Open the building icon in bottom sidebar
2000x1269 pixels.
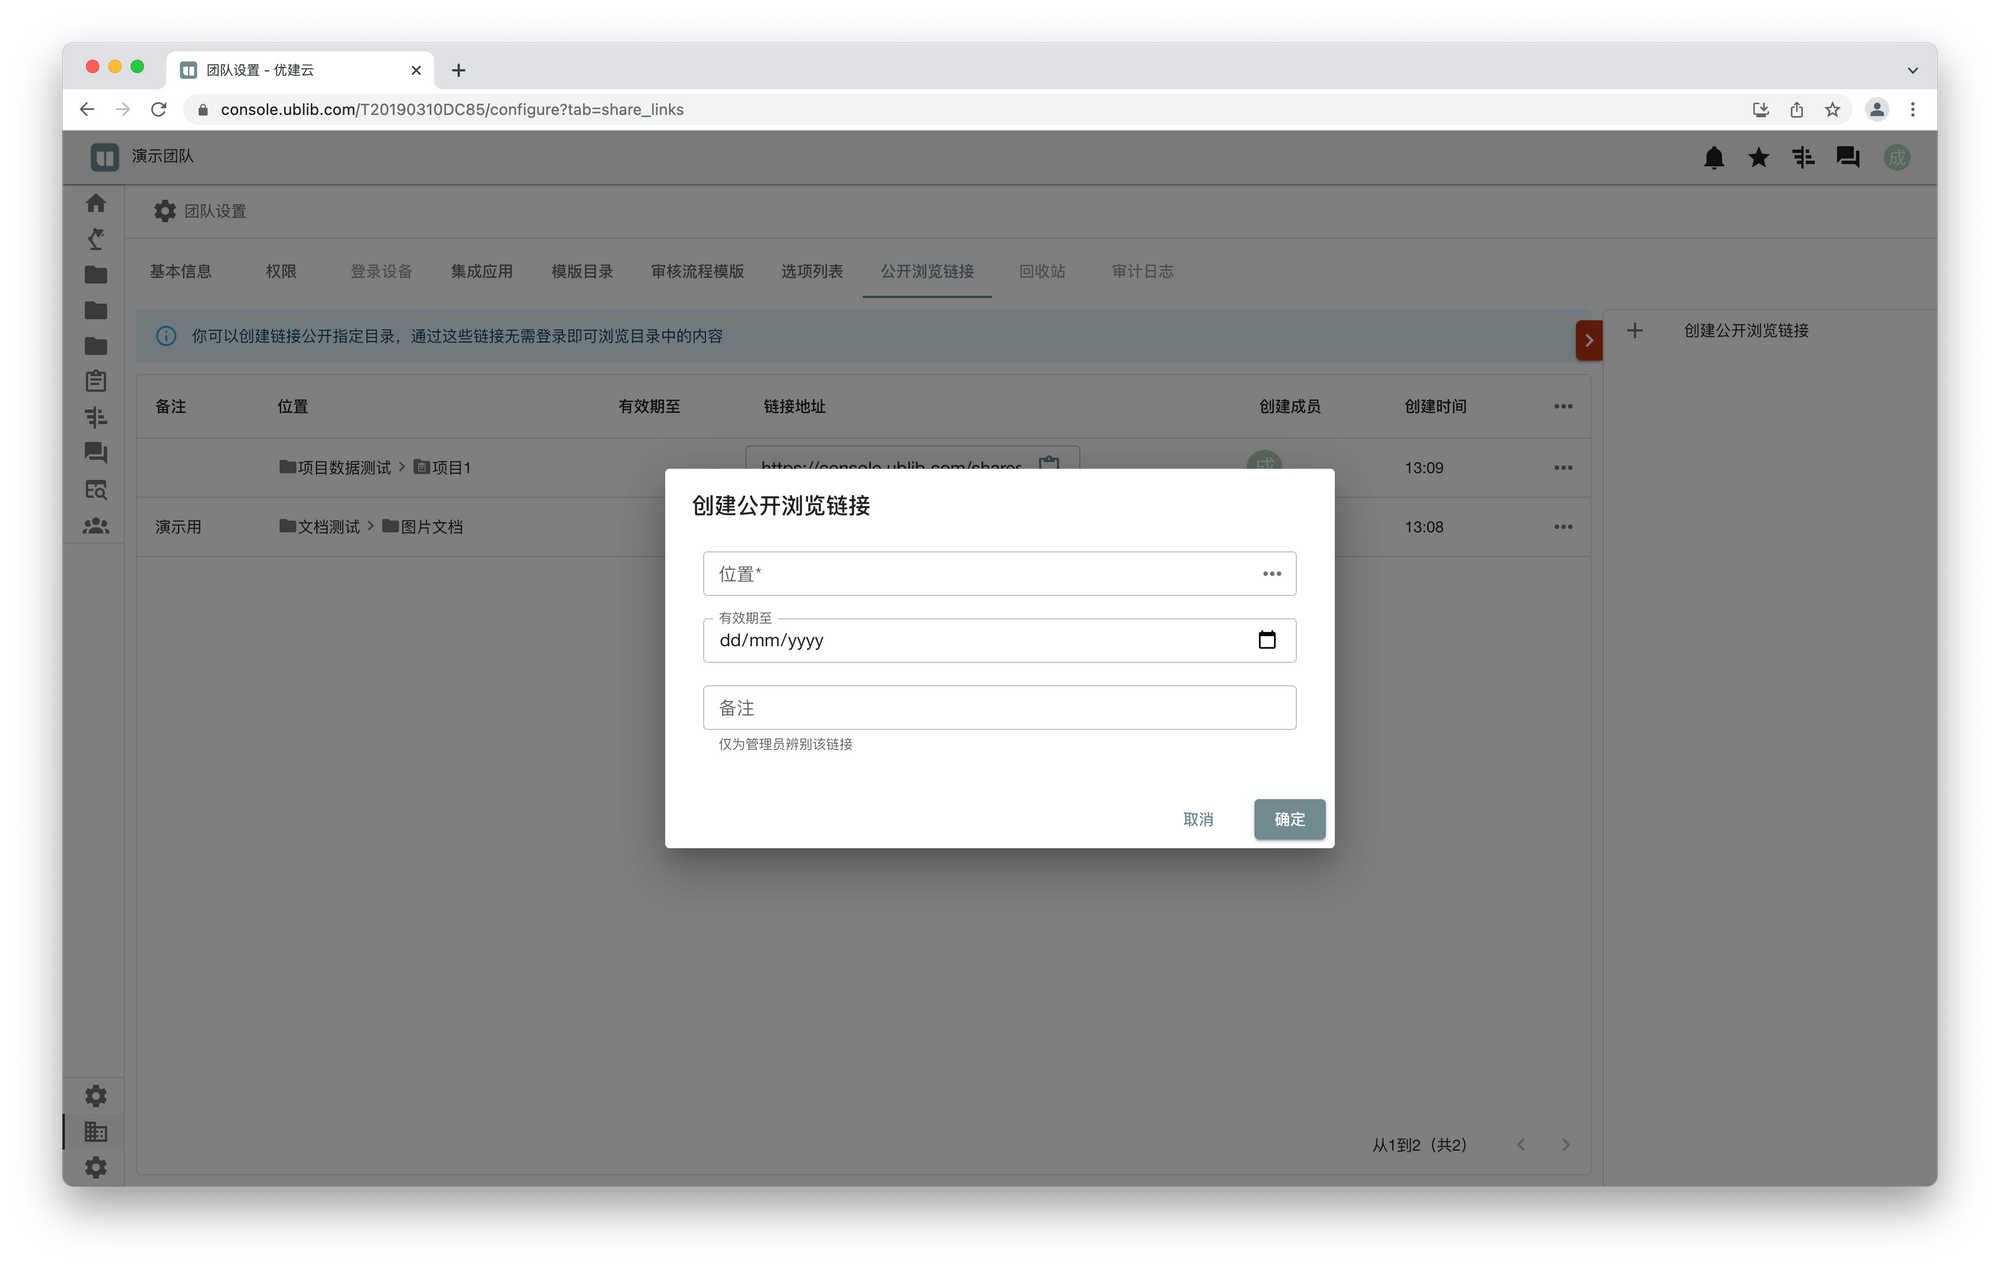[x=96, y=1132]
